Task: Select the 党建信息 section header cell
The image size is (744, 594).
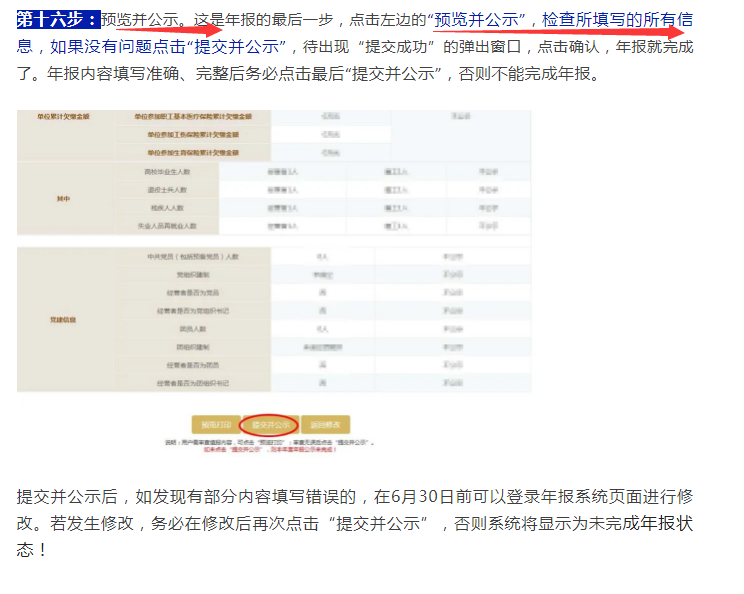Action: click(x=62, y=320)
